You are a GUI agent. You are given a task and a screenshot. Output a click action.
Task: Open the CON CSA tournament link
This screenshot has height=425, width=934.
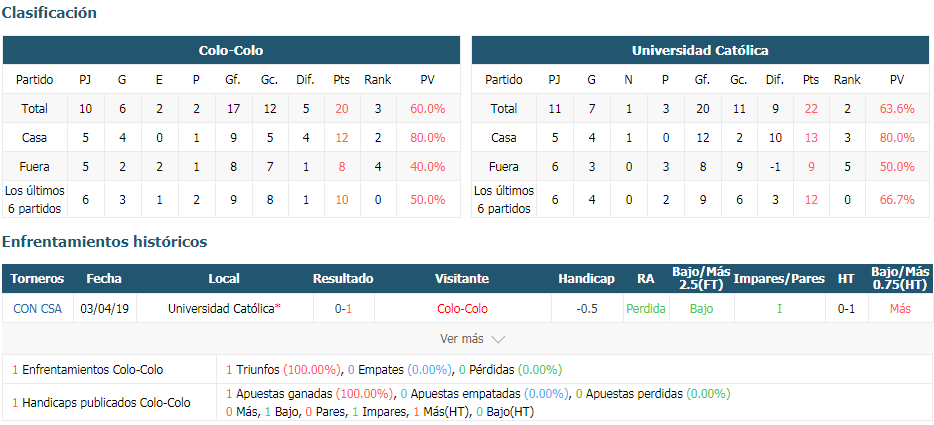(x=37, y=309)
